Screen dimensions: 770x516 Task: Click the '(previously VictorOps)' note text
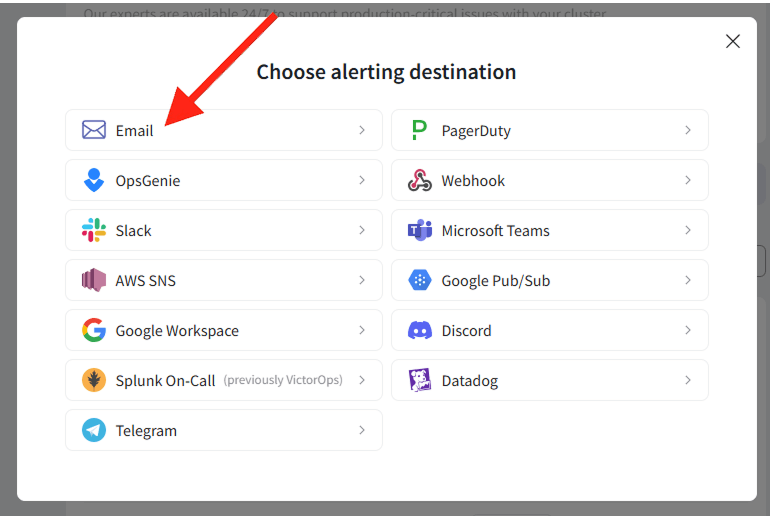[283, 380]
